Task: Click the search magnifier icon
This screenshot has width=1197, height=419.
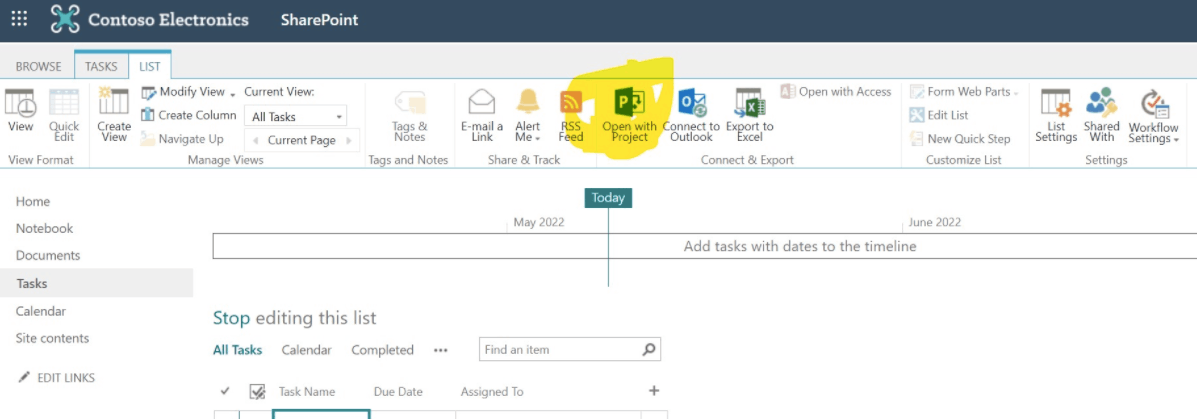Action: [x=649, y=350]
